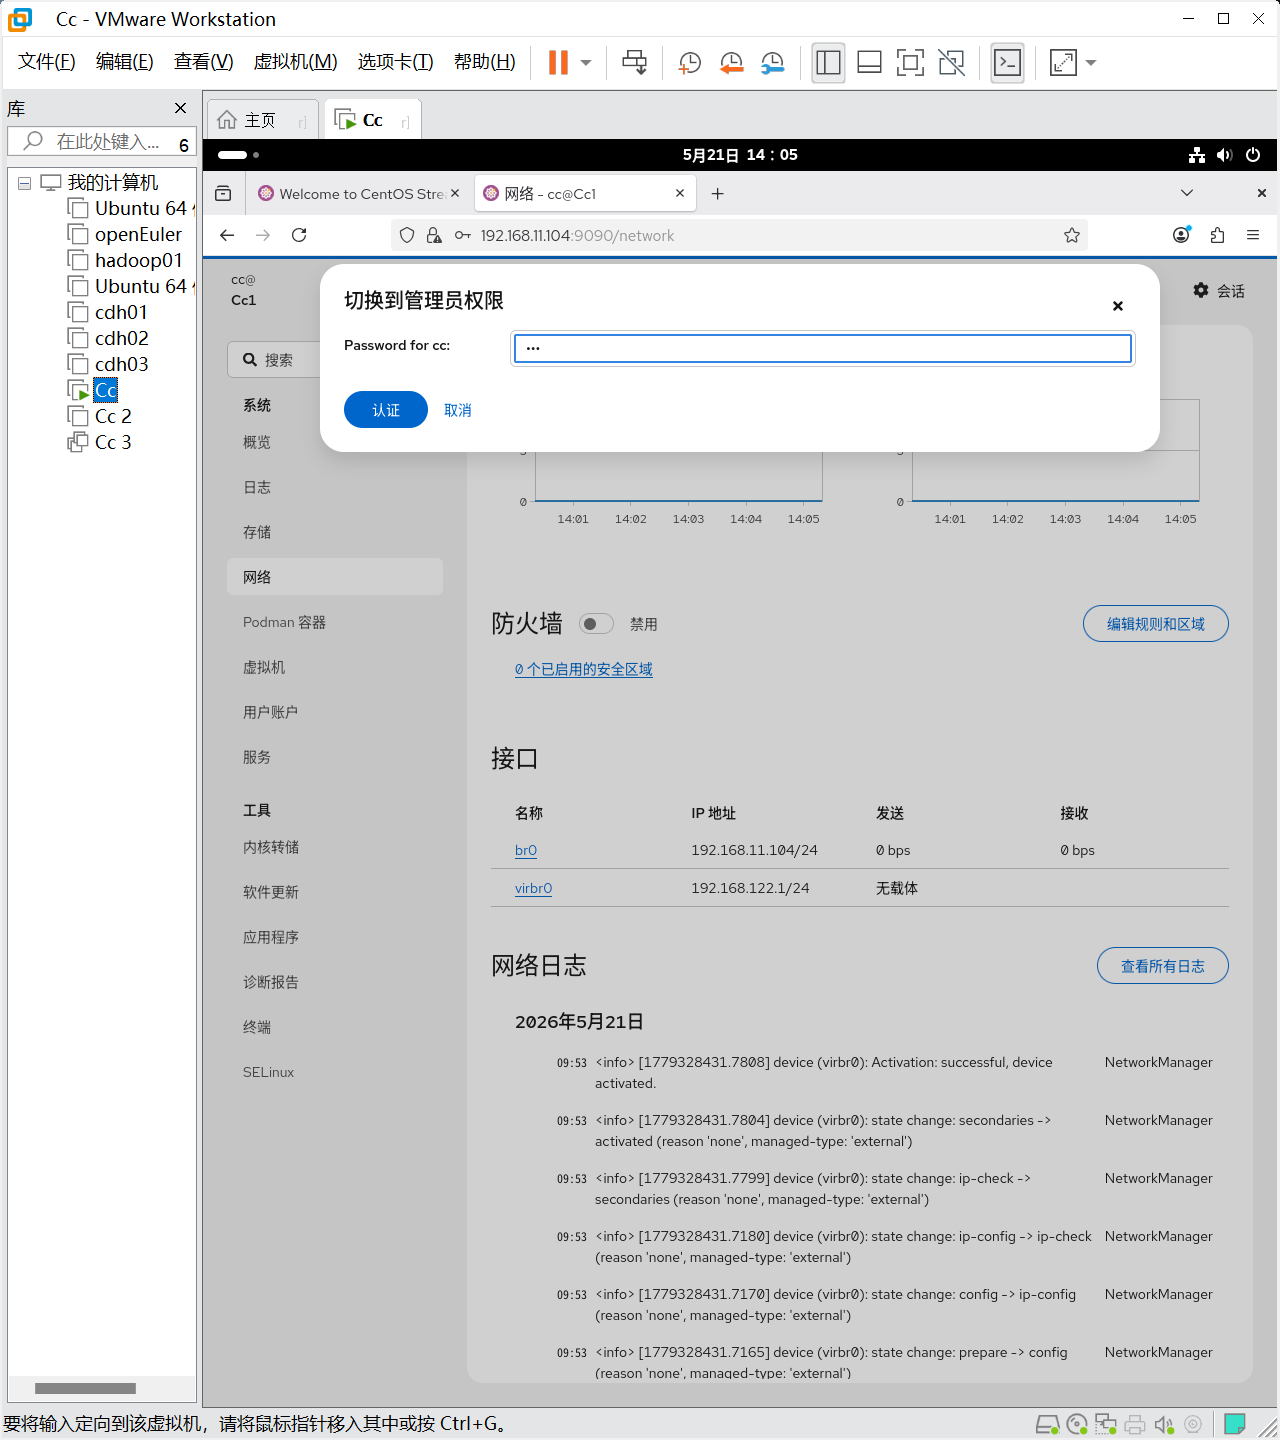The width and height of the screenshot is (1280, 1440).
Task: Open the 编辑(E) menu
Action: click(x=125, y=62)
